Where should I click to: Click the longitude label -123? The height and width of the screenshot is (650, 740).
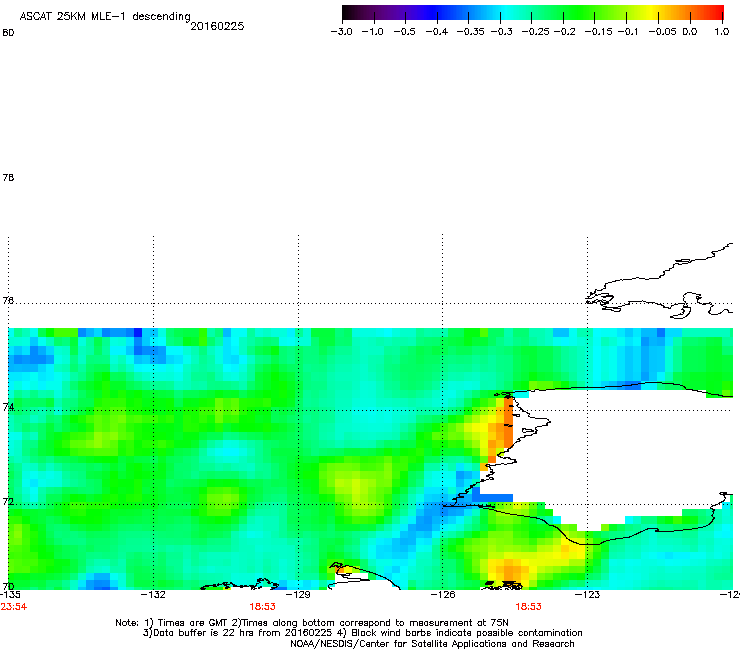(x=587, y=594)
